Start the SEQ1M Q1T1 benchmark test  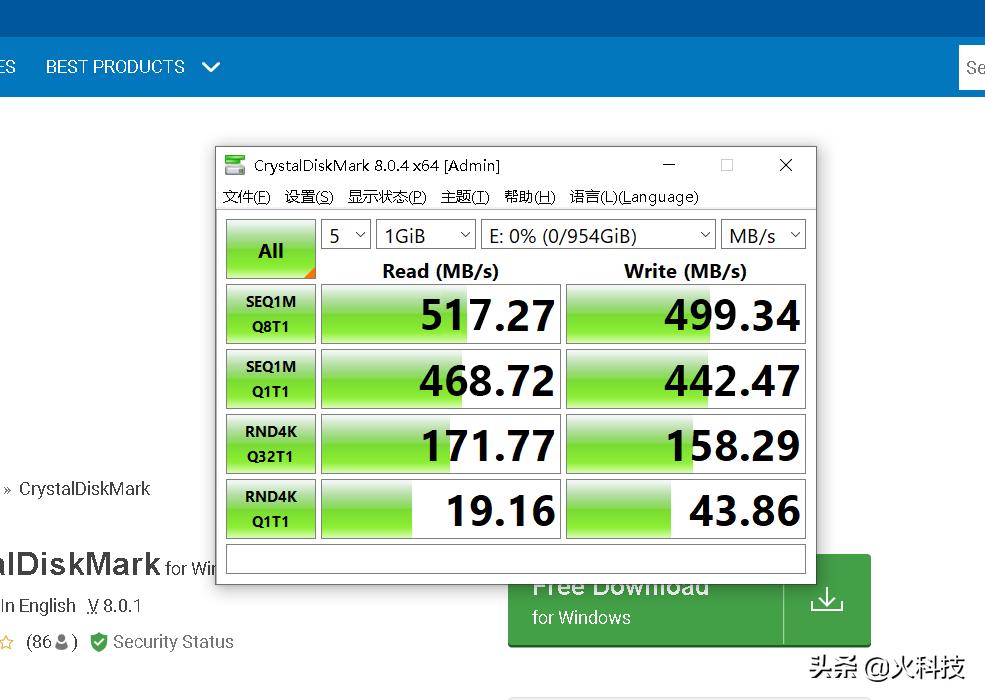click(270, 378)
